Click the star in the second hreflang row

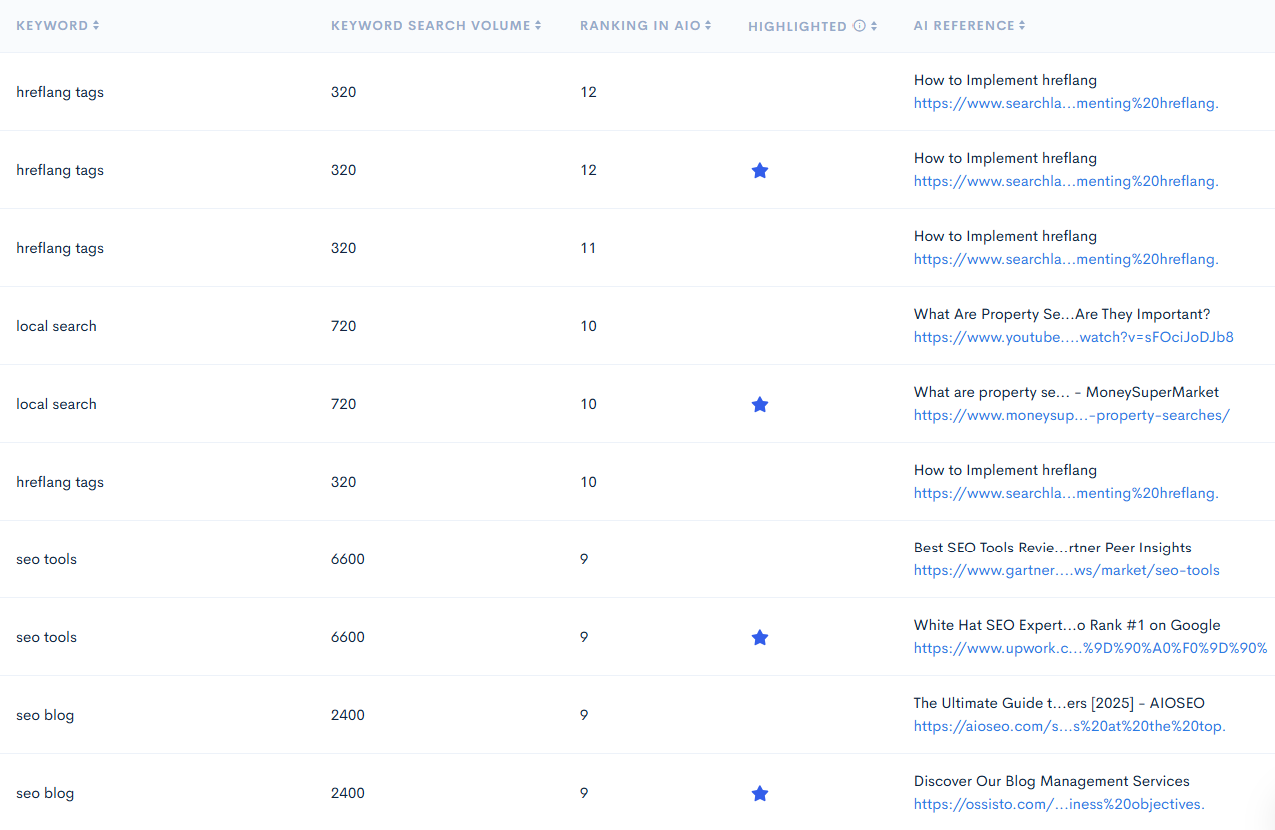[760, 170]
